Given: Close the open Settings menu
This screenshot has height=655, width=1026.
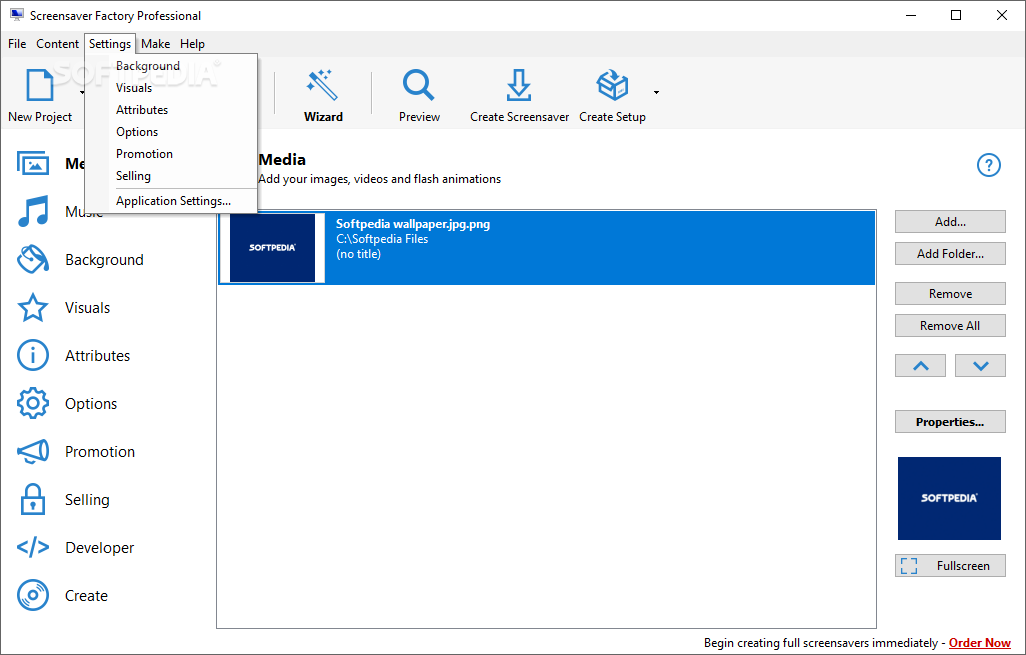Looking at the screenshot, I should 110,44.
